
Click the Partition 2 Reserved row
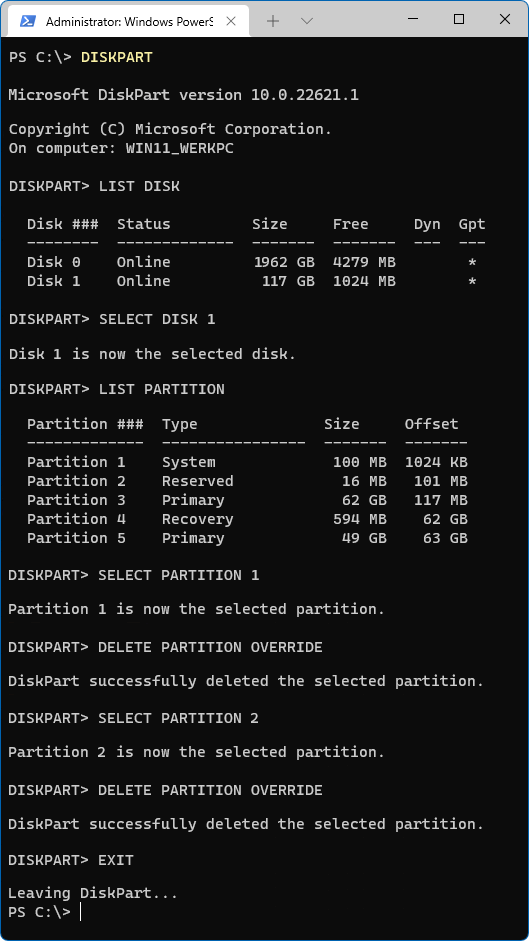pos(247,481)
